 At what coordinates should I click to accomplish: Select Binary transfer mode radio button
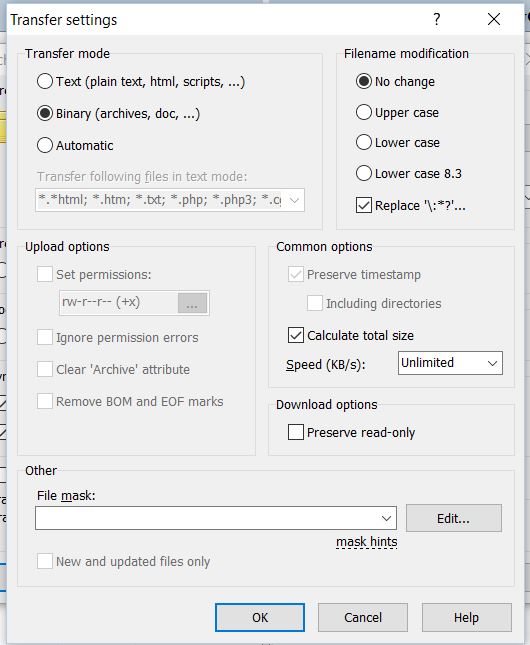(45, 113)
